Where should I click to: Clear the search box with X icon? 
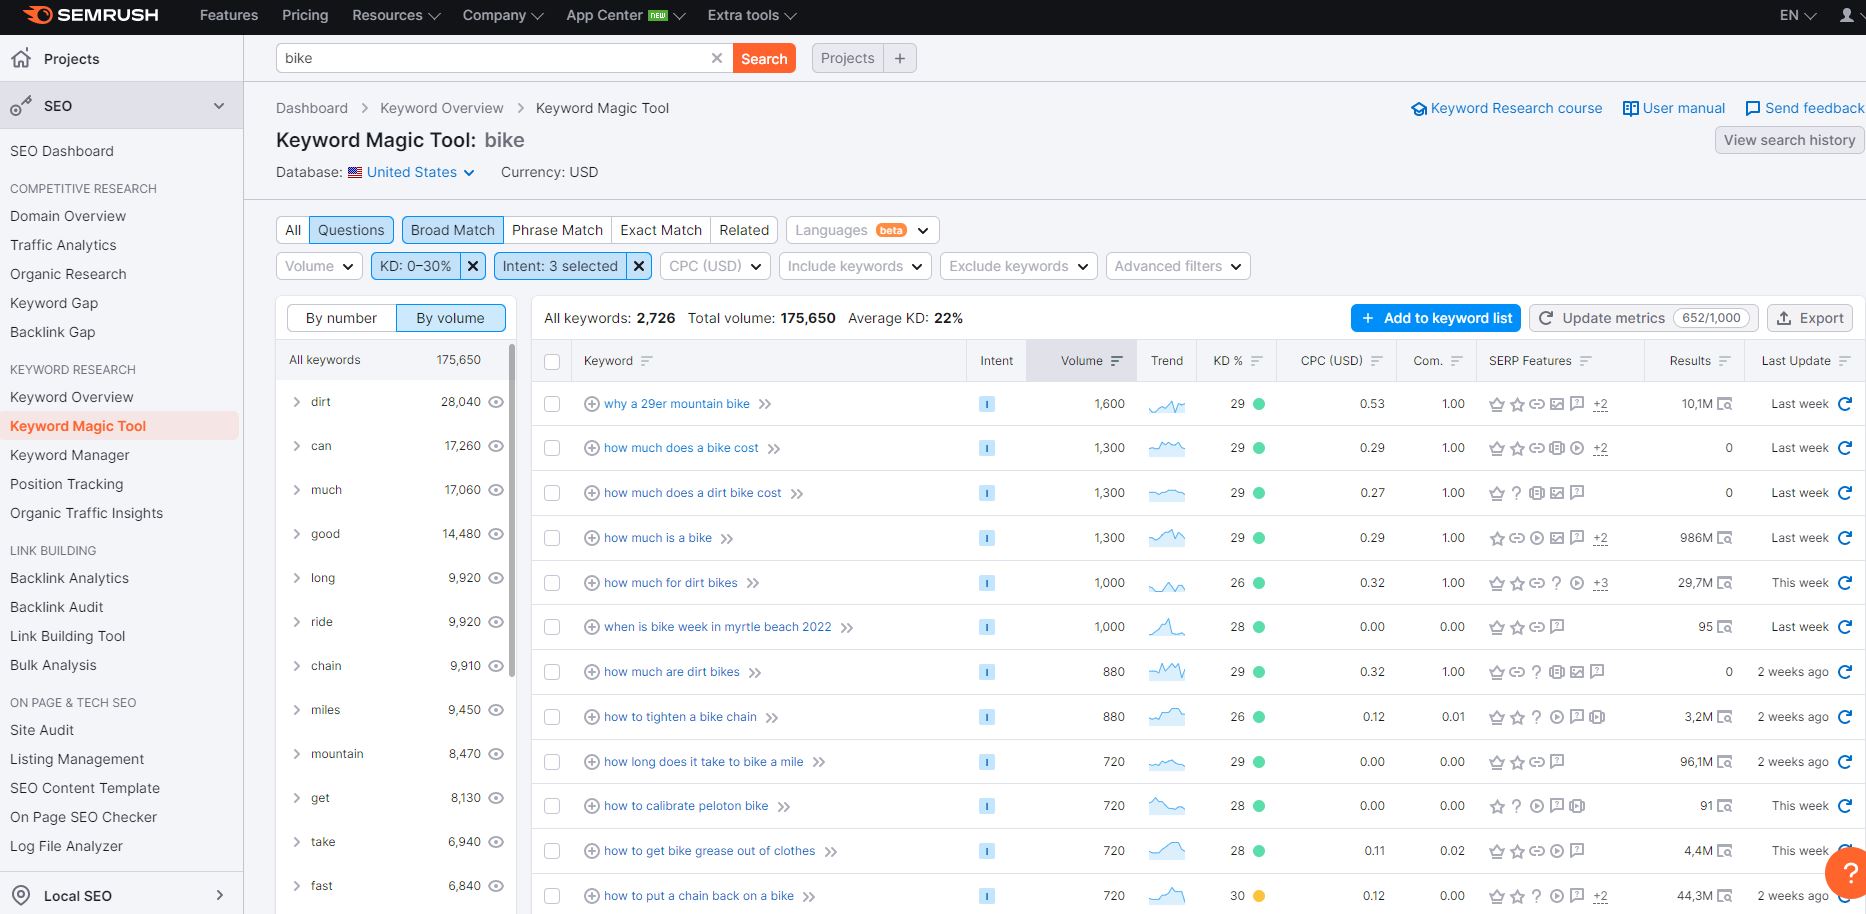717,58
